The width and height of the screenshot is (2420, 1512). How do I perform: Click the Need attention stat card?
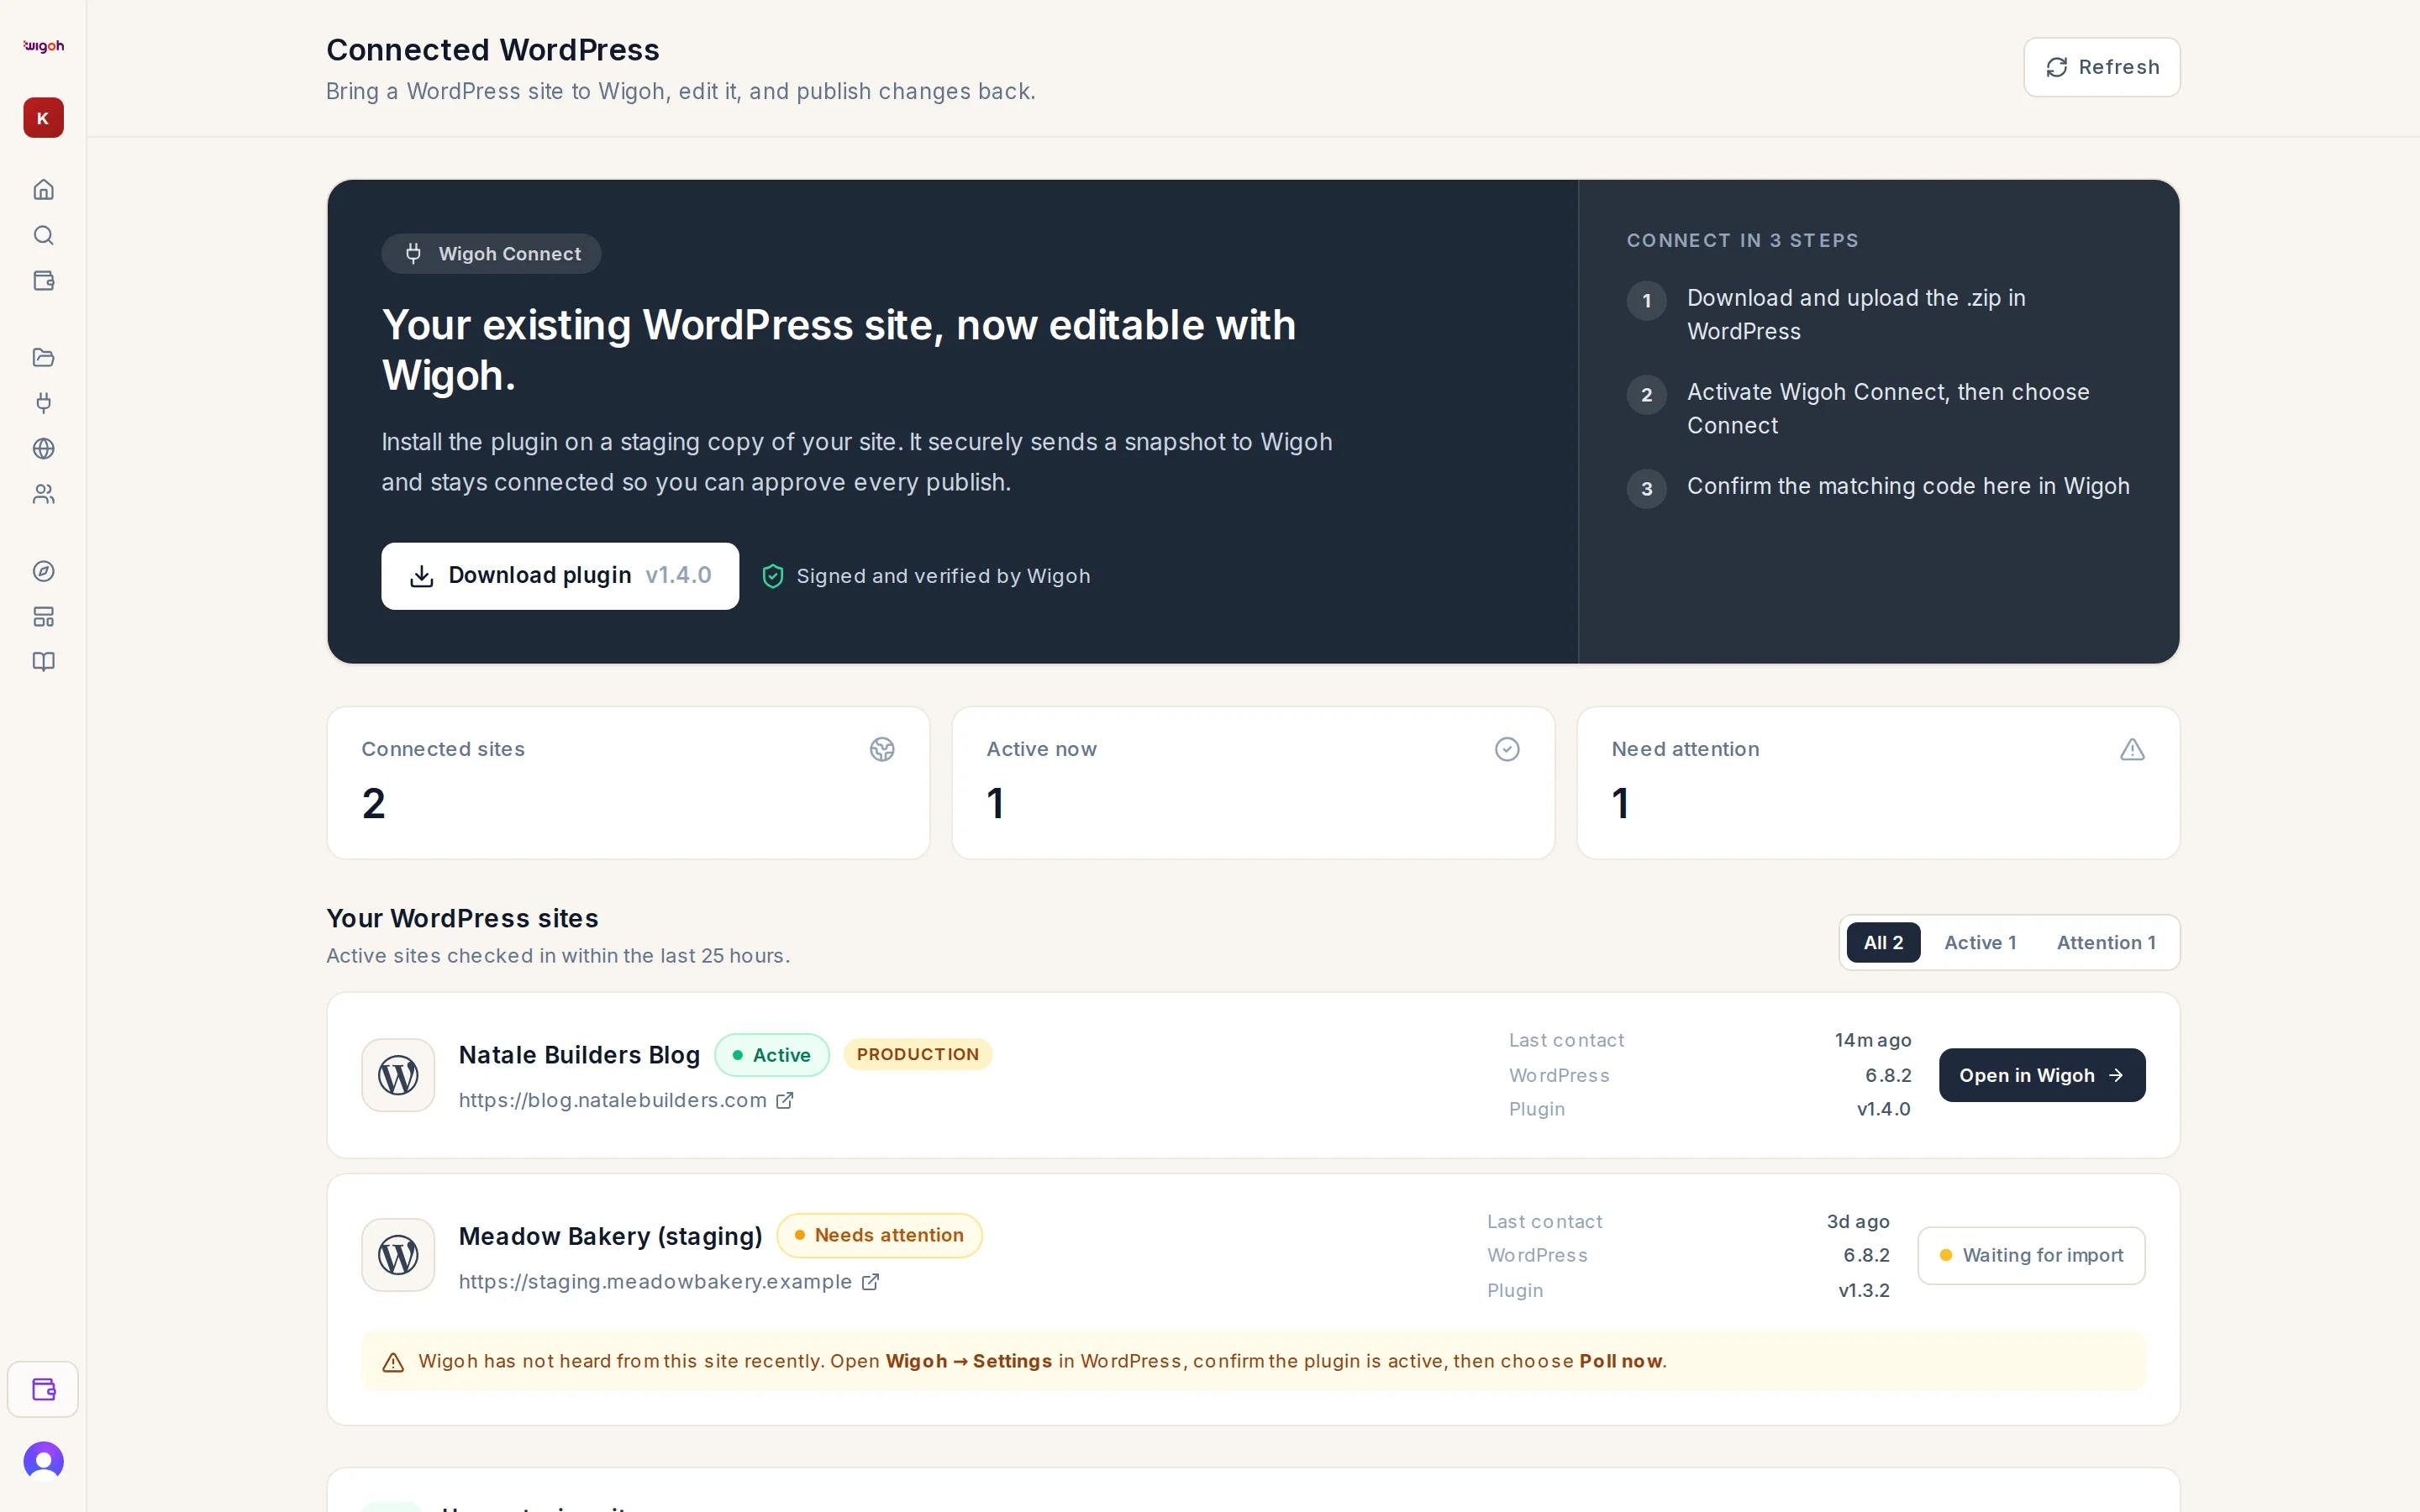coord(1878,783)
